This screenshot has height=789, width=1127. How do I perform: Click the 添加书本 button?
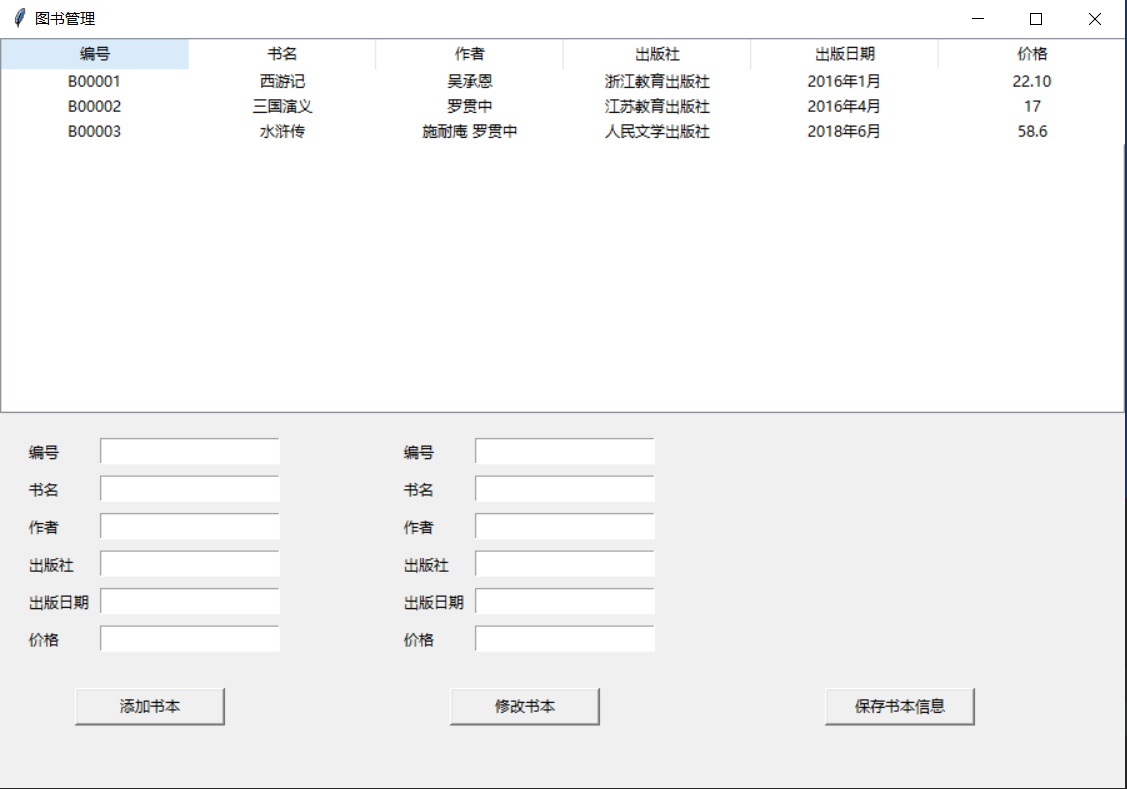[x=149, y=706]
